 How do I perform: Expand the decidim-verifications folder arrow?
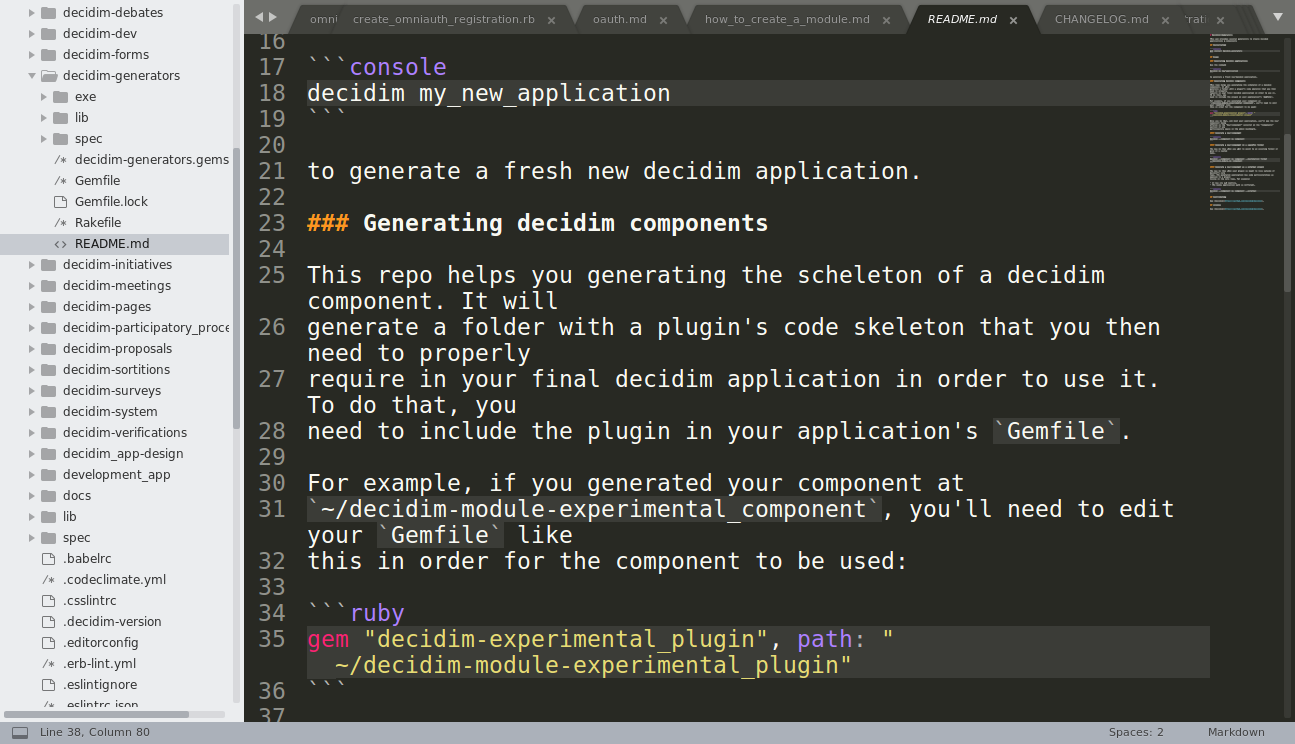coord(32,433)
